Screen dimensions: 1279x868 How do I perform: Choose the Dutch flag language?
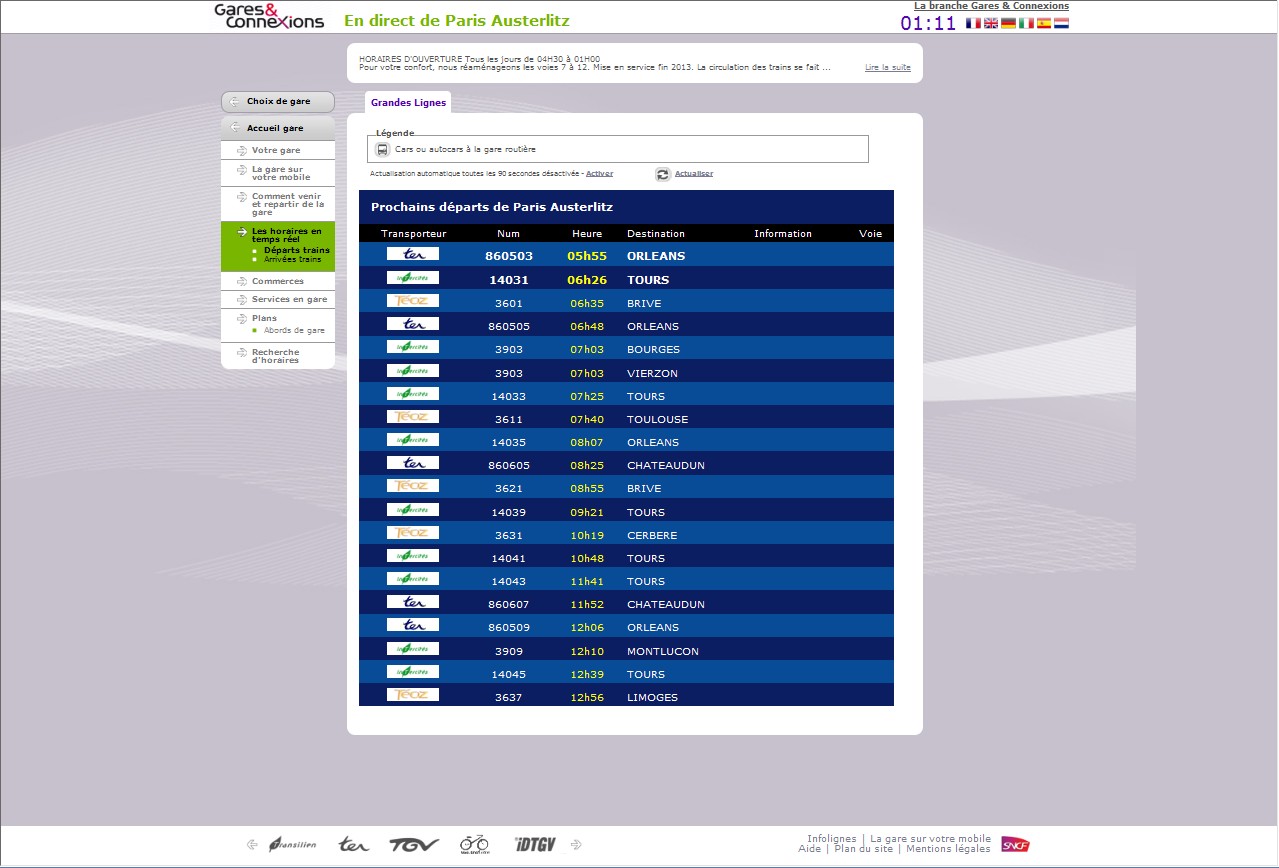point(1062,23)
